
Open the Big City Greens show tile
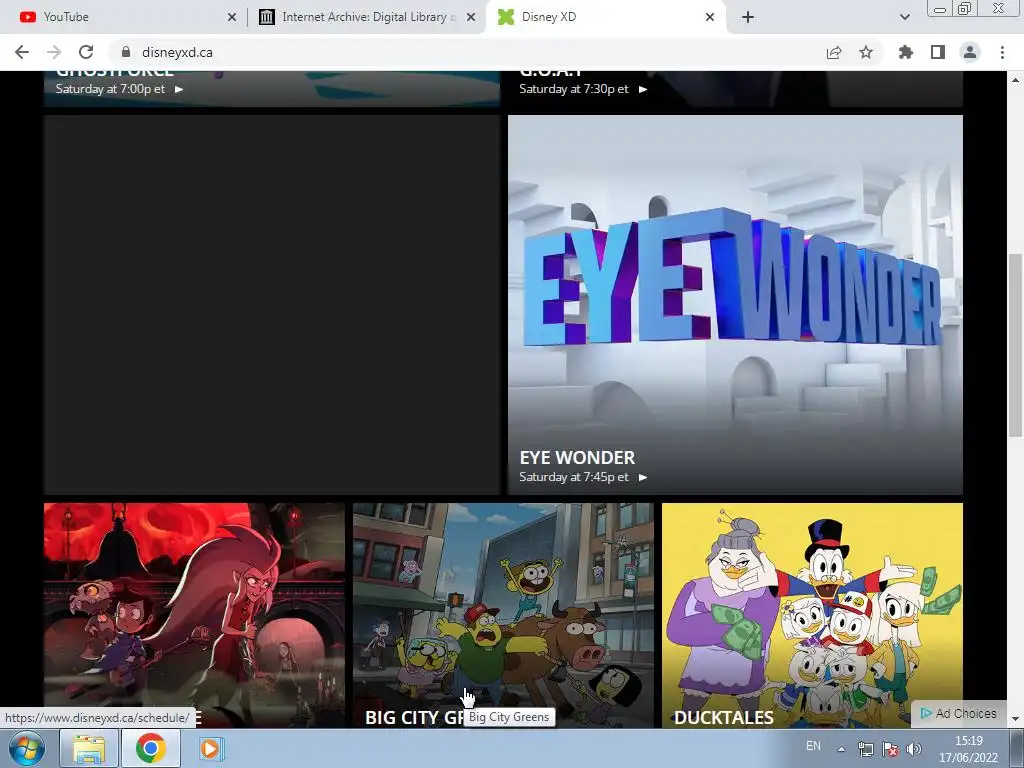pyautogui.click(x=504, y=615)
